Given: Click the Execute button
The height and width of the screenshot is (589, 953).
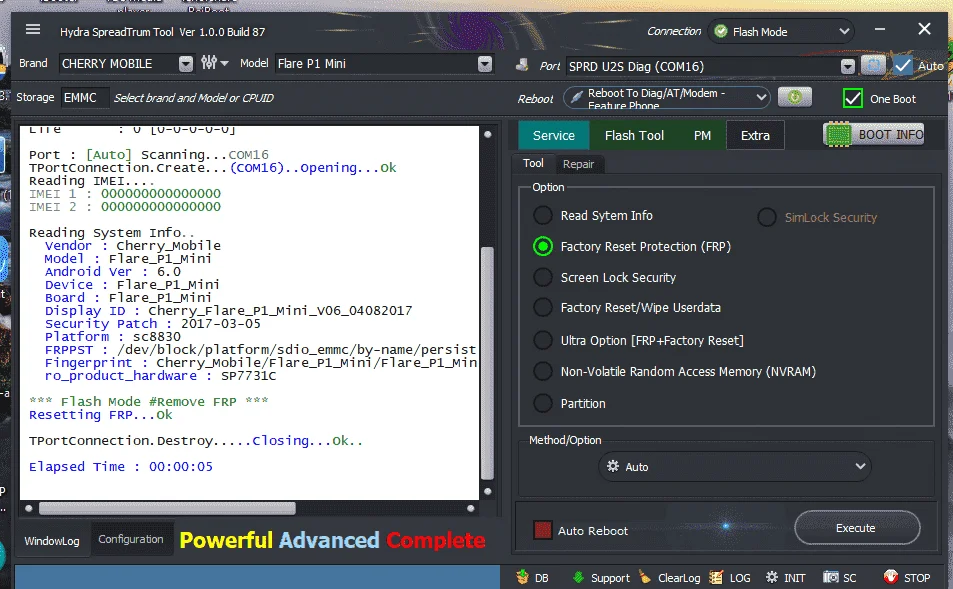Looking at the screenshot, I should (x=856, y=528).
